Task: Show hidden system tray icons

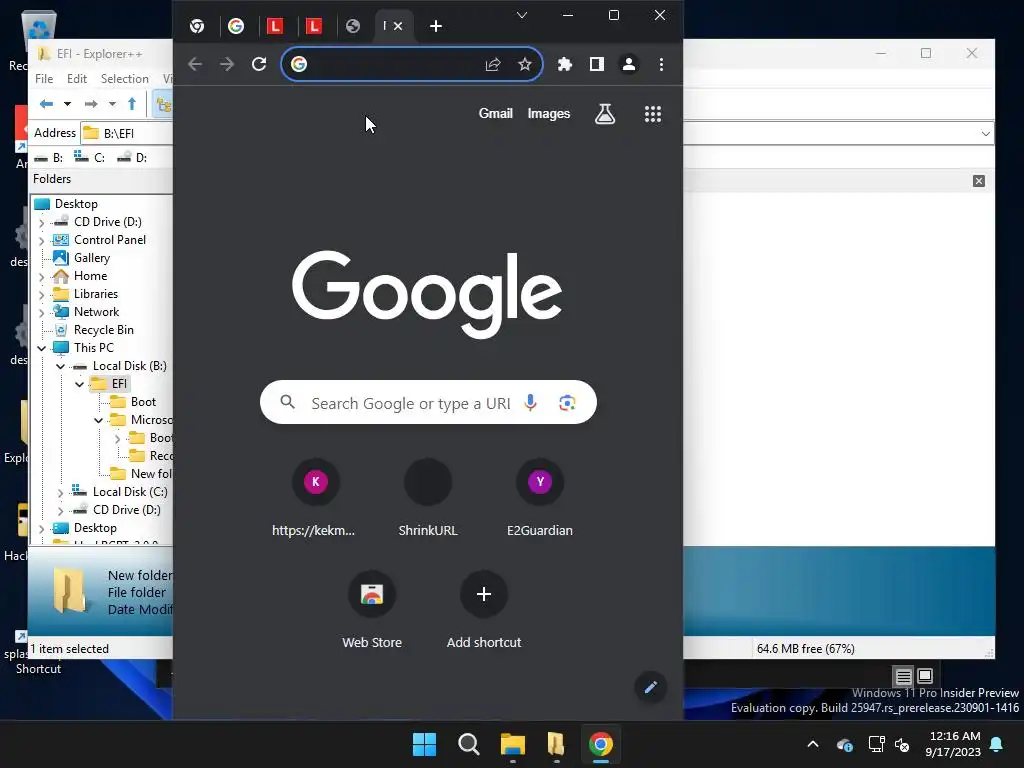Action: tap(813, 744)
